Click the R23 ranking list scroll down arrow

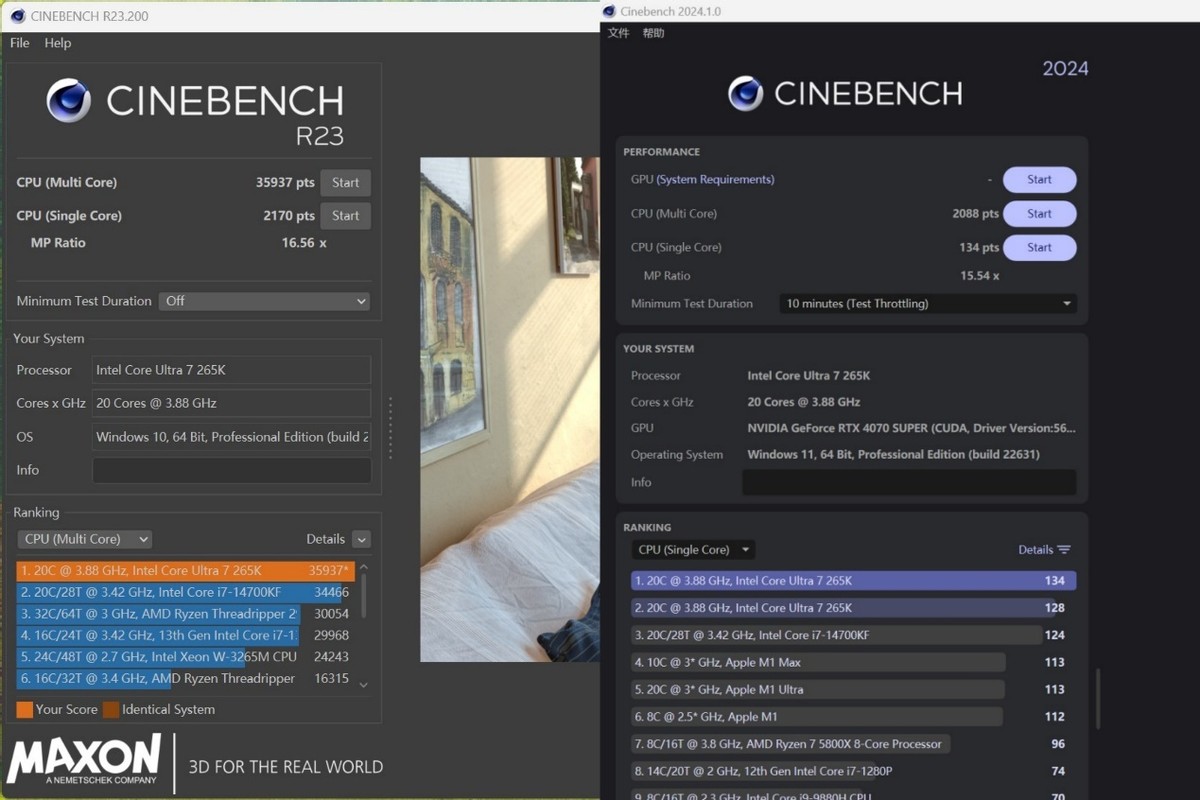click(363, 685)
